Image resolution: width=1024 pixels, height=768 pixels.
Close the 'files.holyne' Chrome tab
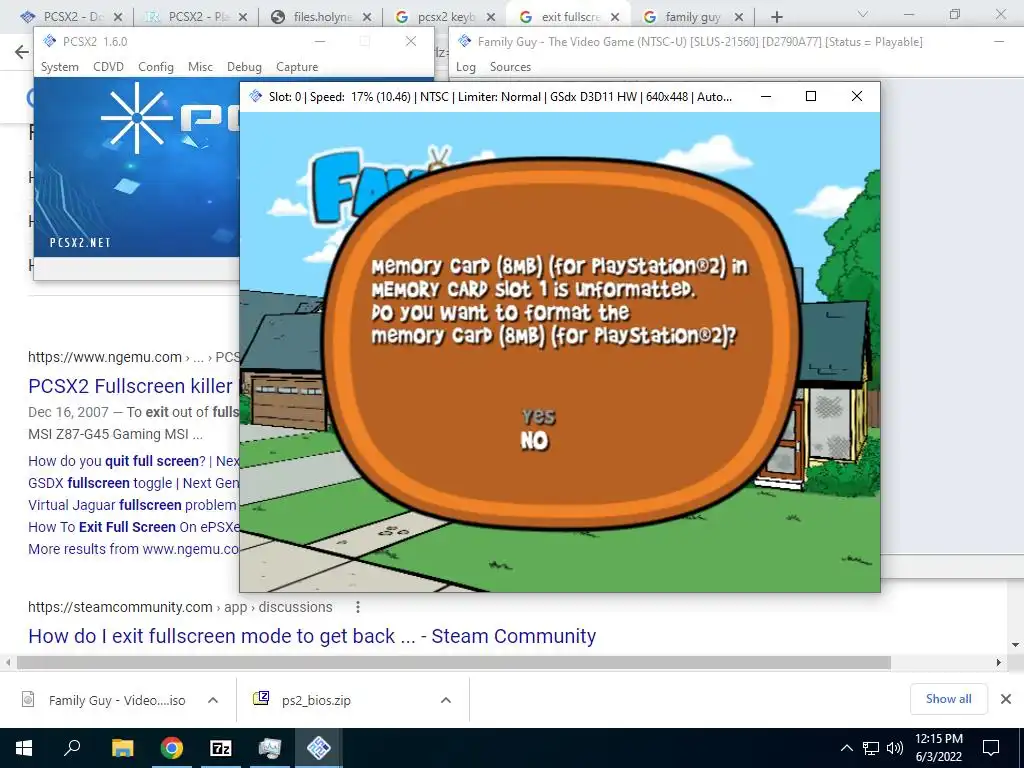tap(367, 17)
